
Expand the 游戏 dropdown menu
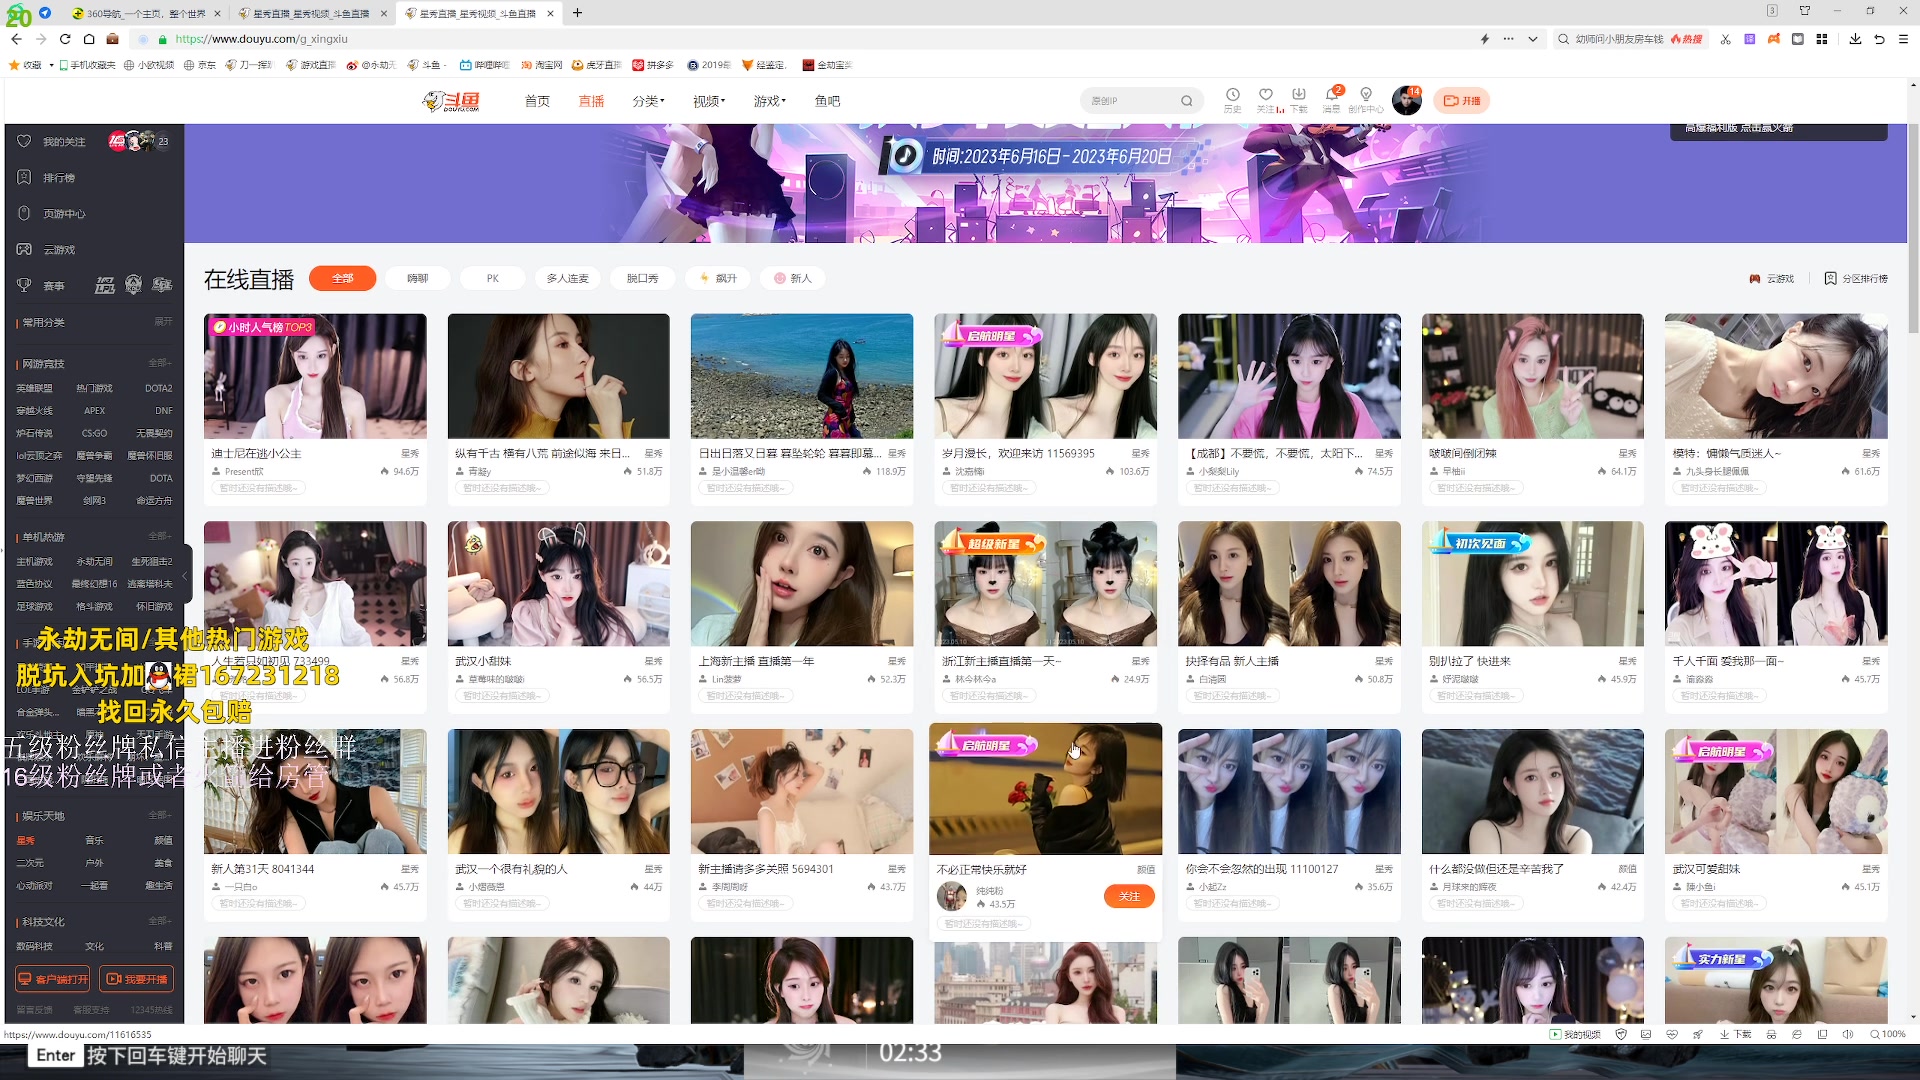(768, 100)
